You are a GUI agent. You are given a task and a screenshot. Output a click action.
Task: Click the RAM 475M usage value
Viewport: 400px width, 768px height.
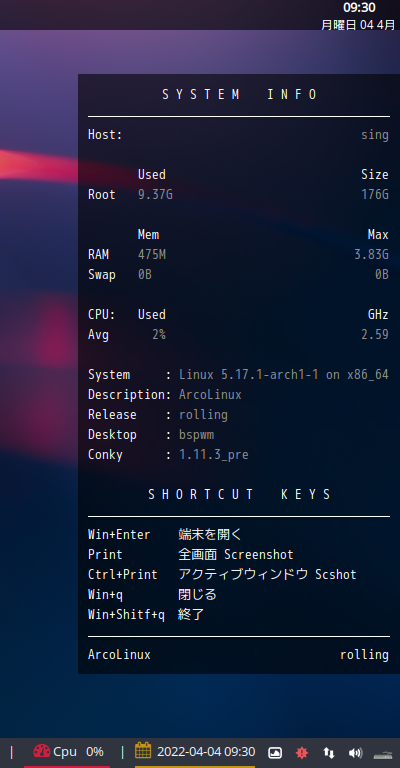tap(152, 255)
